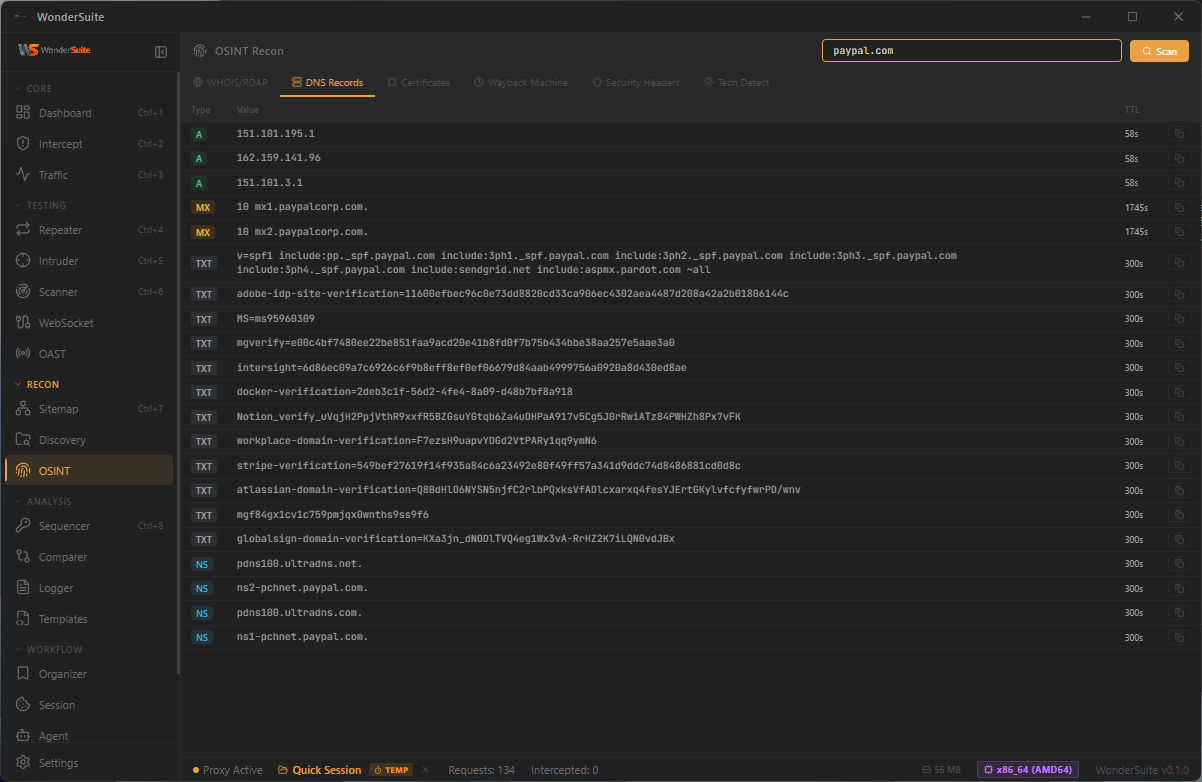Select the DNS Records tab
Screen dimensions: 1202x782
[x=327, y=83]
